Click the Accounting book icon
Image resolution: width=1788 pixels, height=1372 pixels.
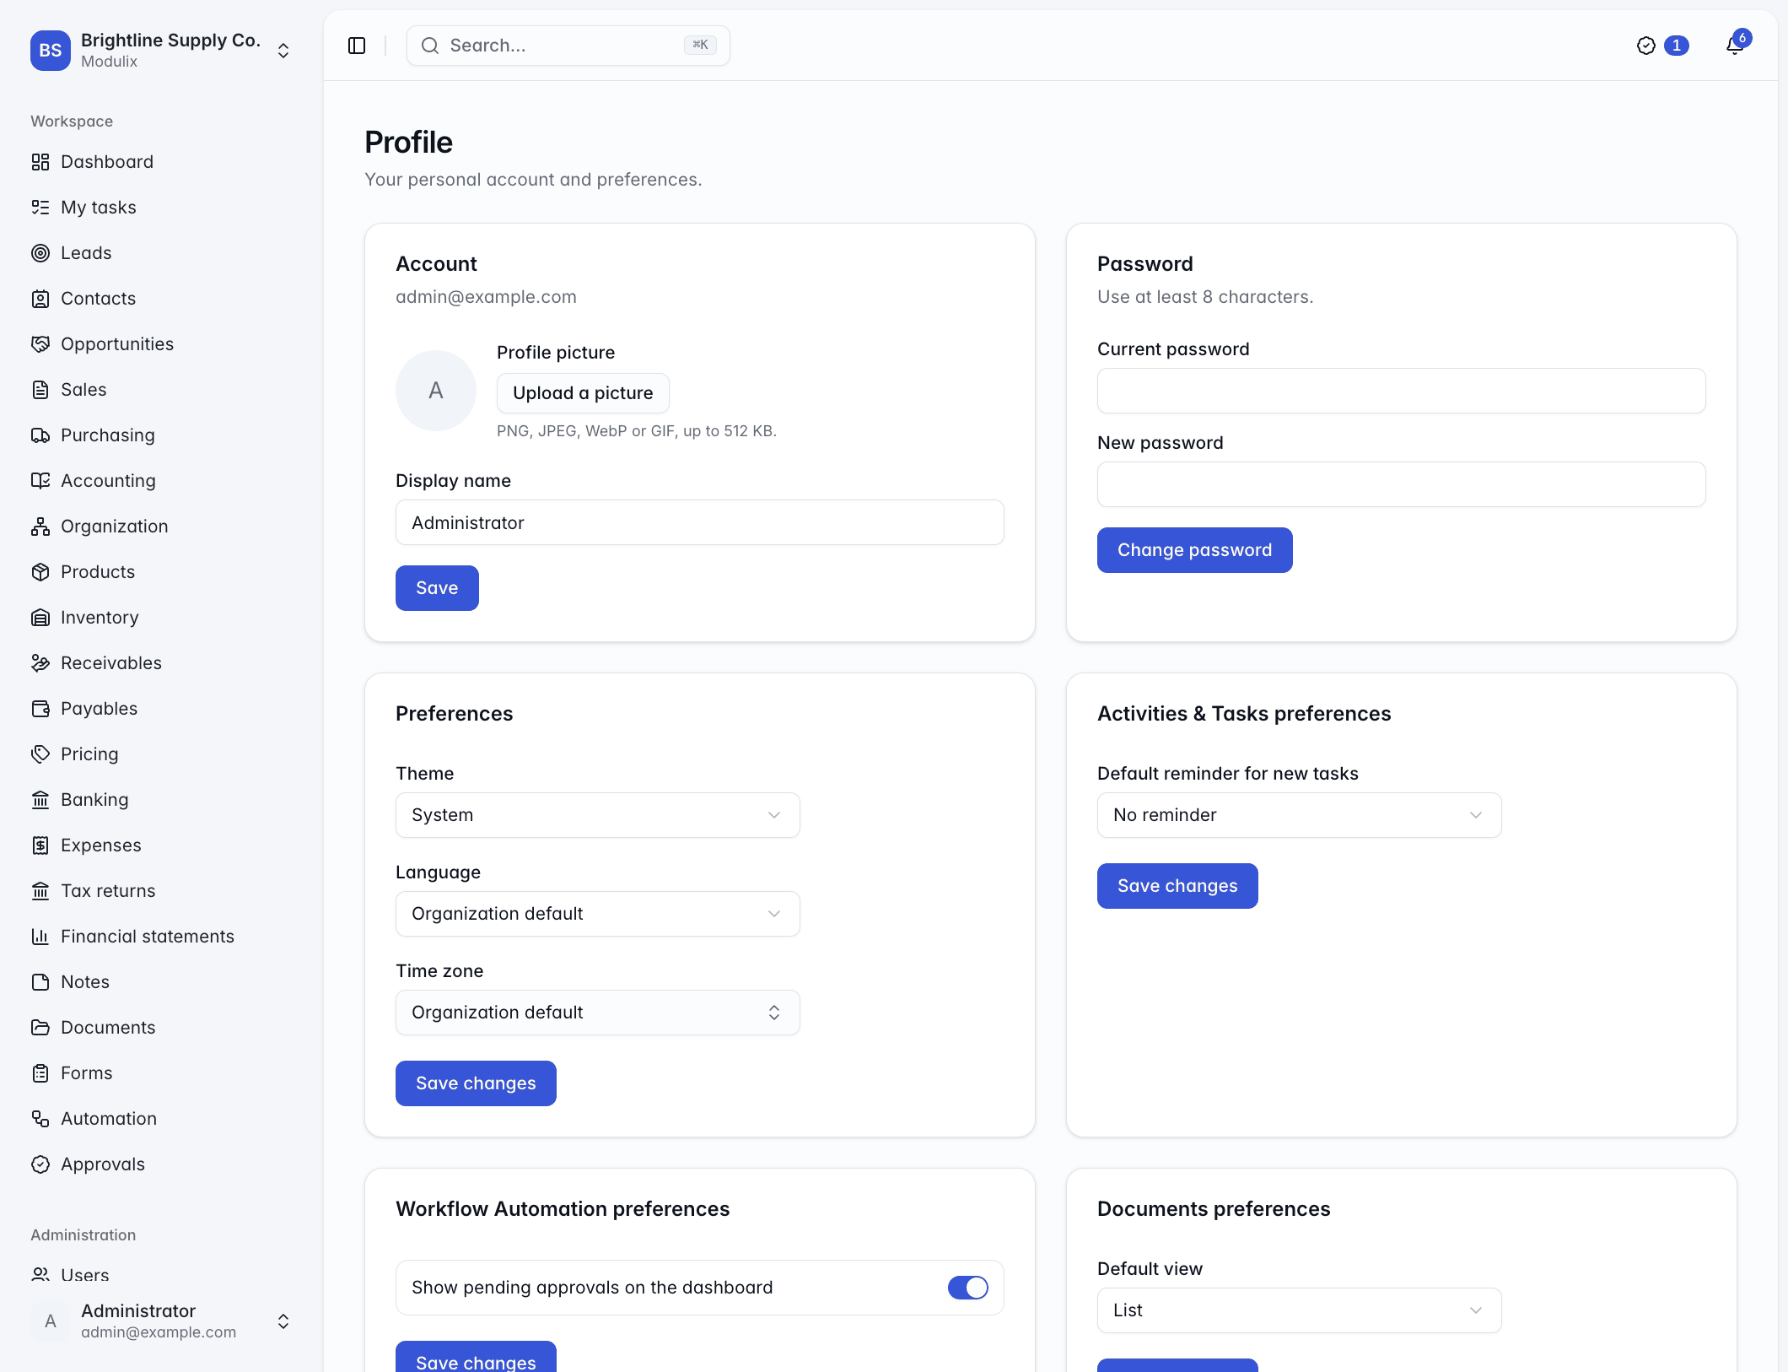pyautogui.click(x=40, y=480)
